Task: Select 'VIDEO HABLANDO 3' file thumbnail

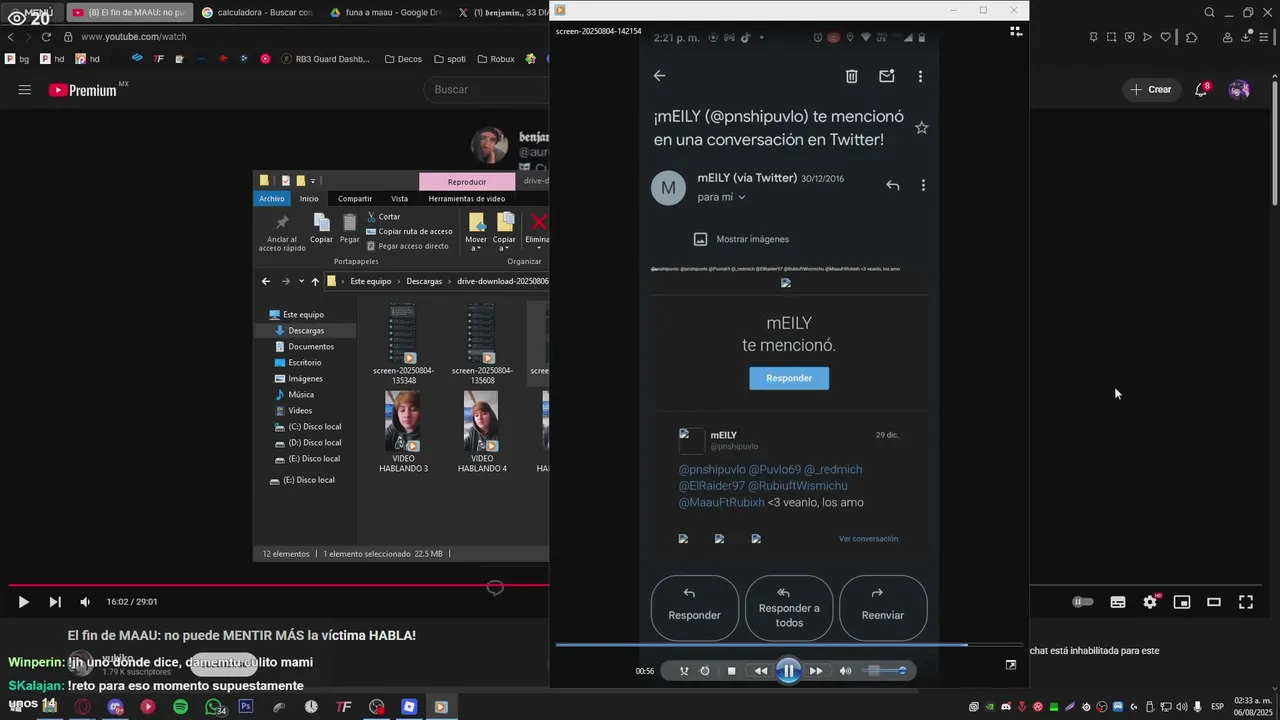Action: (403, 432)
